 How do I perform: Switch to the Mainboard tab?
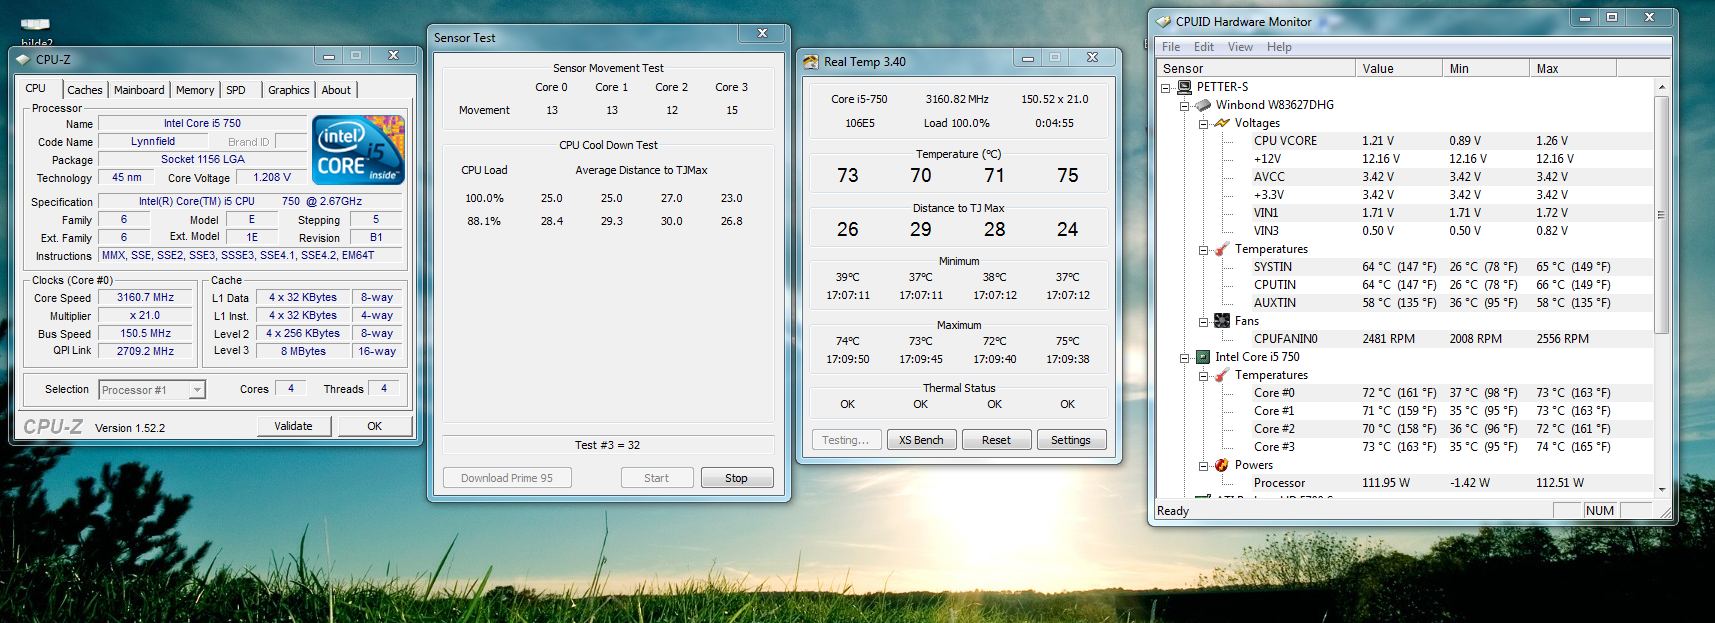(x=139, y=90)
